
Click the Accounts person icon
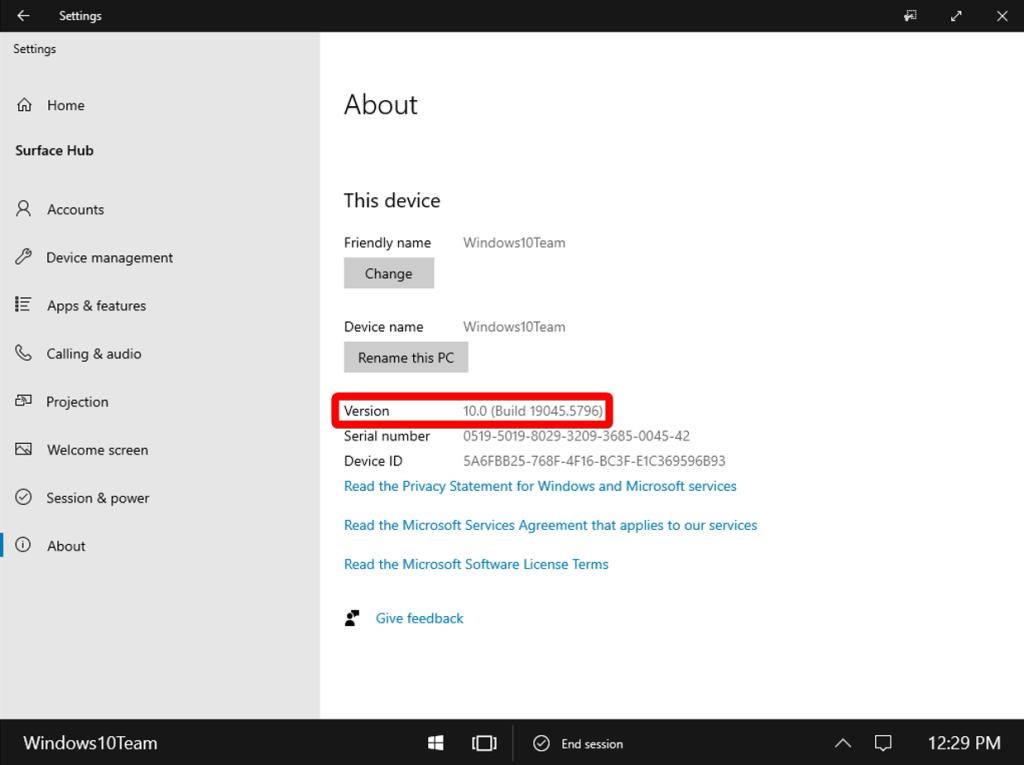tap(24, 208)
